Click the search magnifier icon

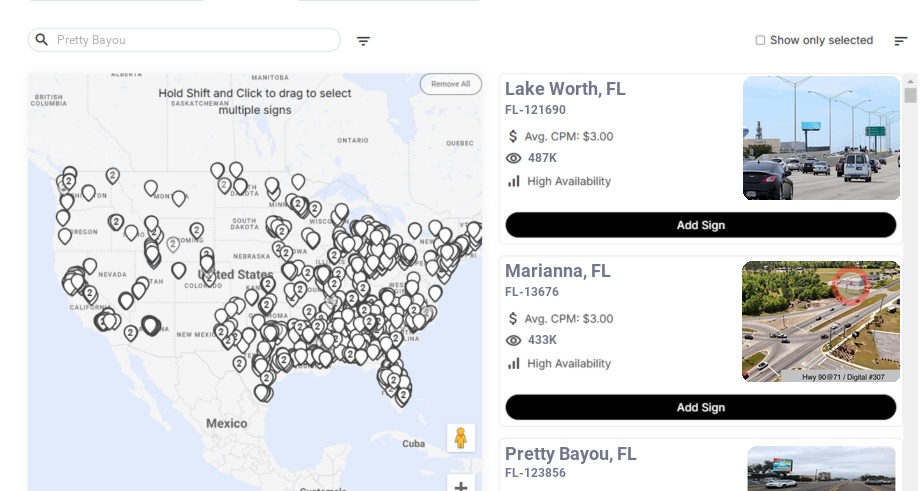click(x=42, y=40)
